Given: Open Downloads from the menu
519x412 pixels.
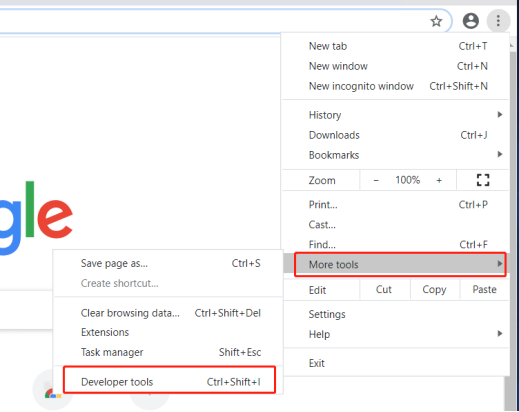Looking at the screenshot, I should tap(395, 135).
